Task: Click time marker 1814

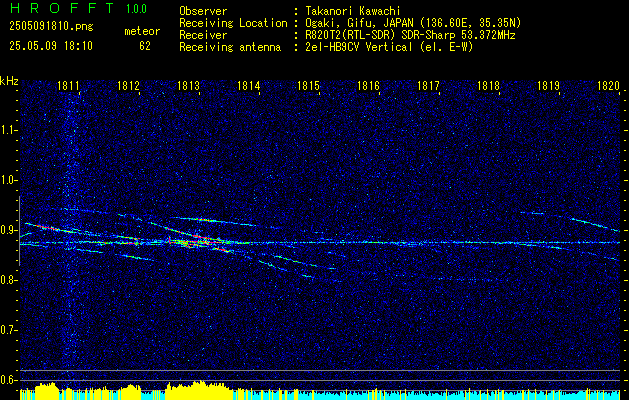Action: [x=248, y=86]
